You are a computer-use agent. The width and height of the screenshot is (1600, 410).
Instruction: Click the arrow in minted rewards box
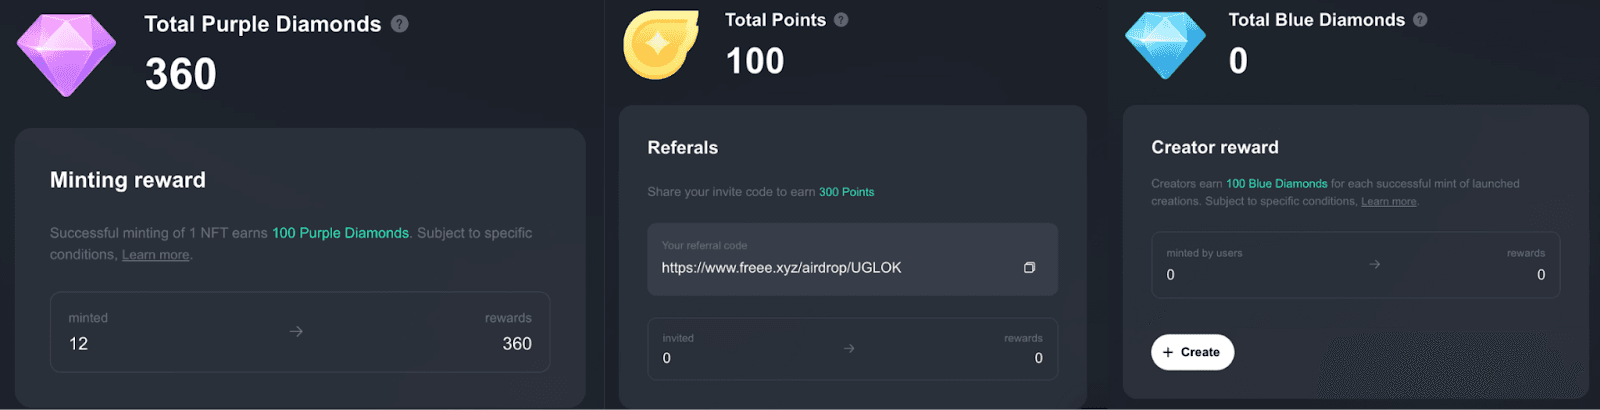pyautogui.click(x=296, y=331)
